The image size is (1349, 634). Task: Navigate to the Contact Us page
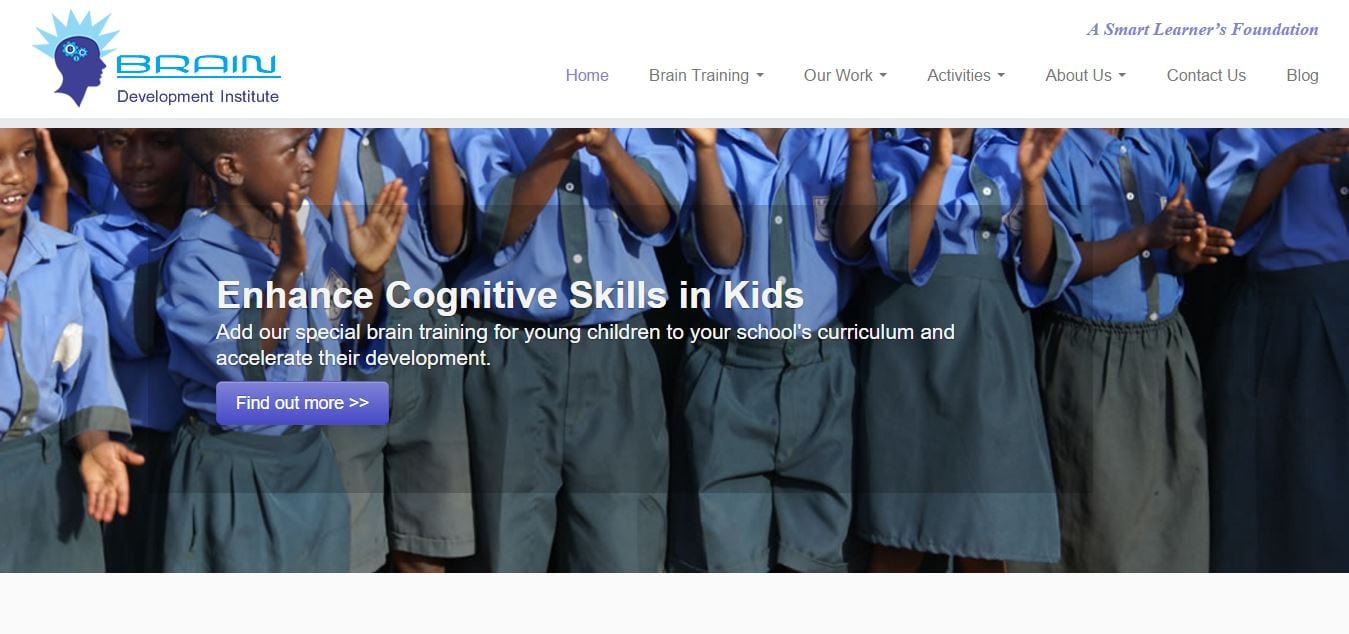tap(1206, 75)
